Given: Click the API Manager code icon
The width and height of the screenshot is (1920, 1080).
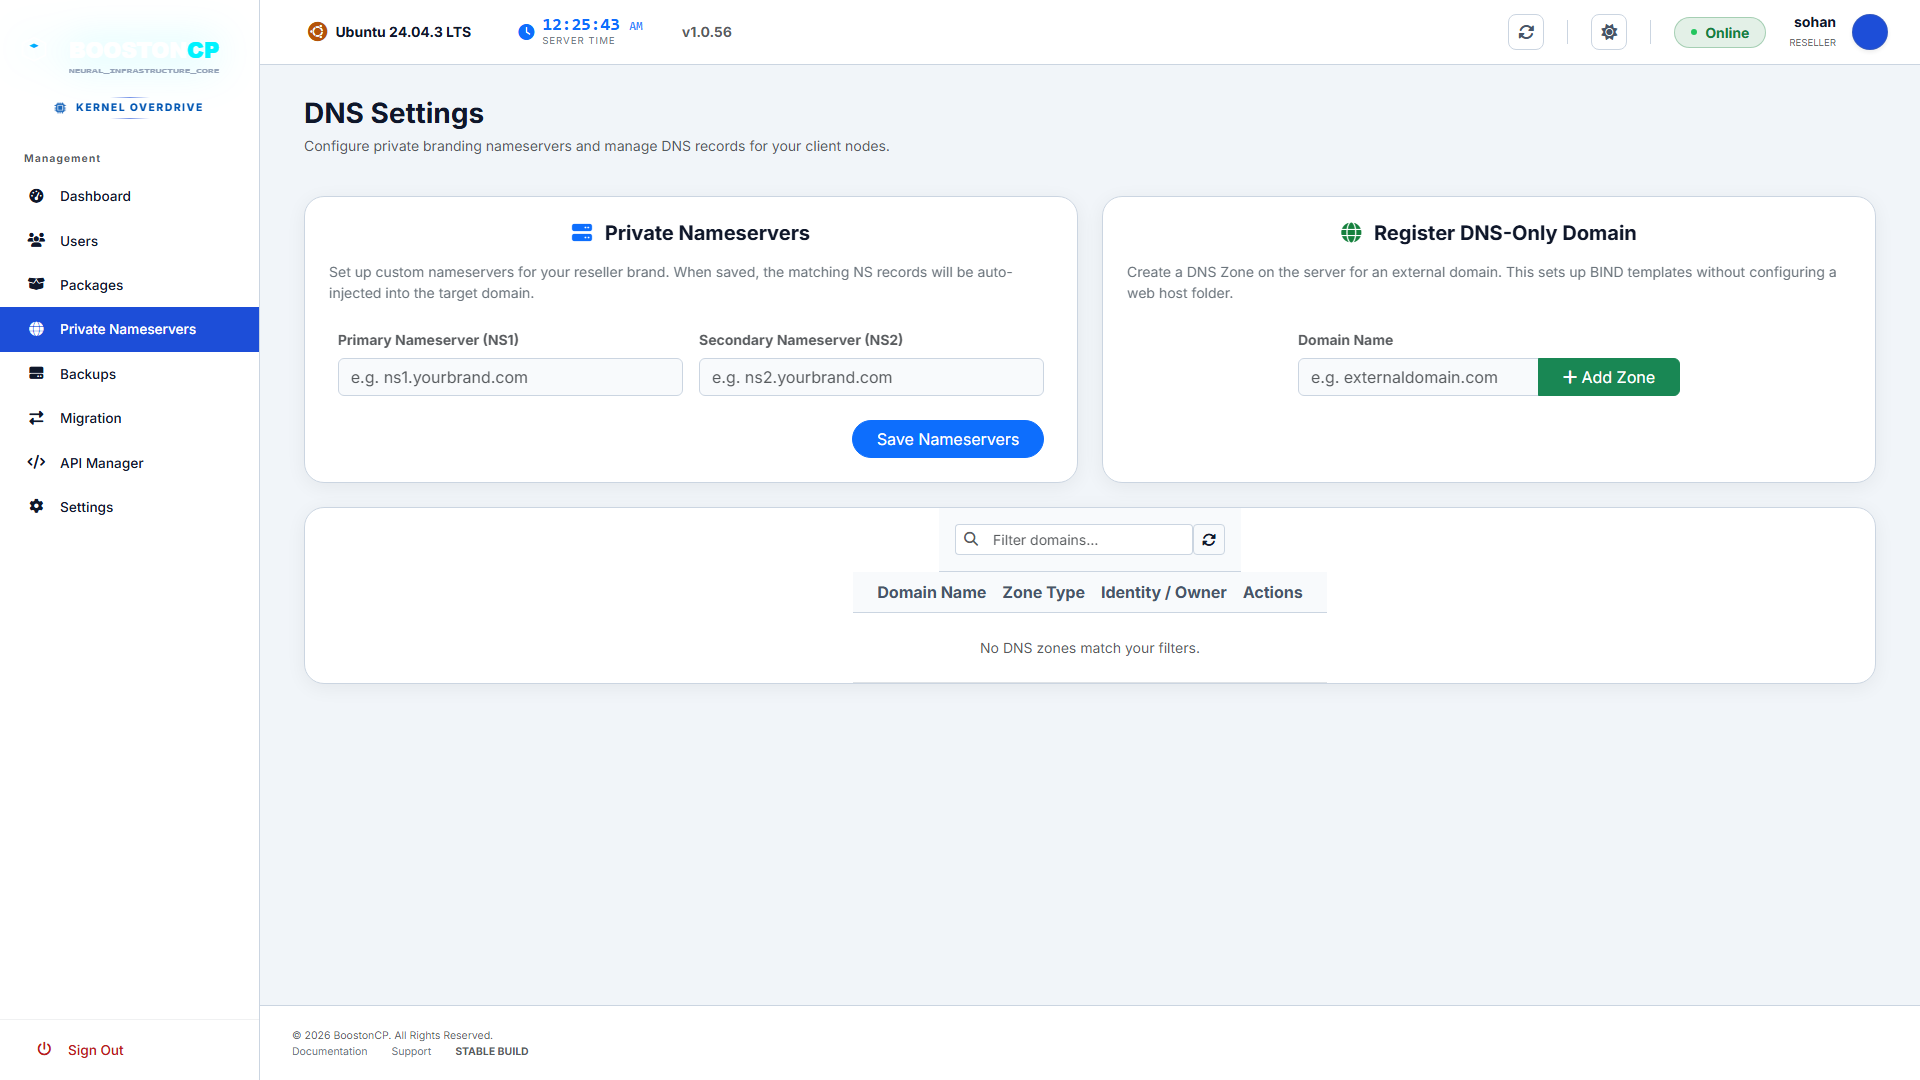Looking at the screenshot, I should [36, 462].
